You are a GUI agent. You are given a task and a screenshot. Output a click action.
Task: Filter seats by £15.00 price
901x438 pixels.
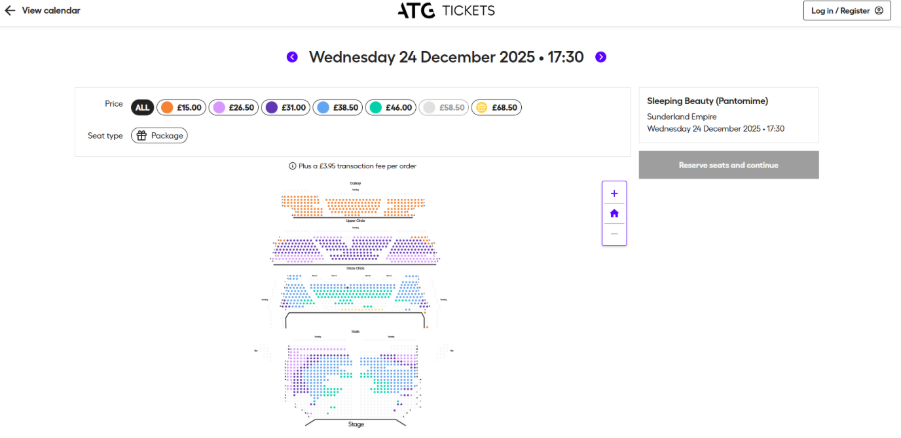[181, 107]
